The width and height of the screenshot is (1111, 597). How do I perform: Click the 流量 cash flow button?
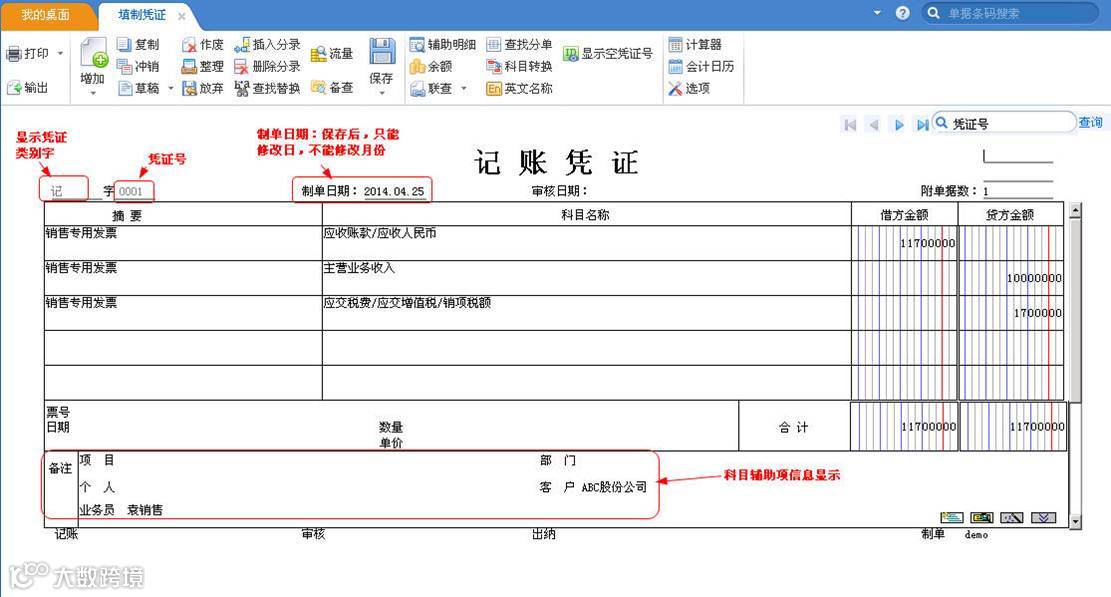(x=332, y=54)
